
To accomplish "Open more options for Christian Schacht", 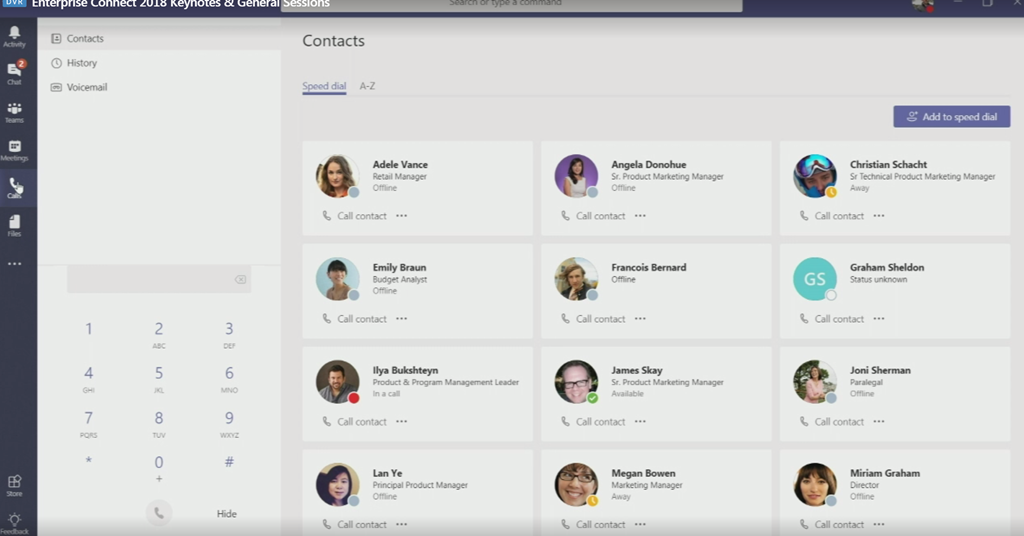I will 878,215.
